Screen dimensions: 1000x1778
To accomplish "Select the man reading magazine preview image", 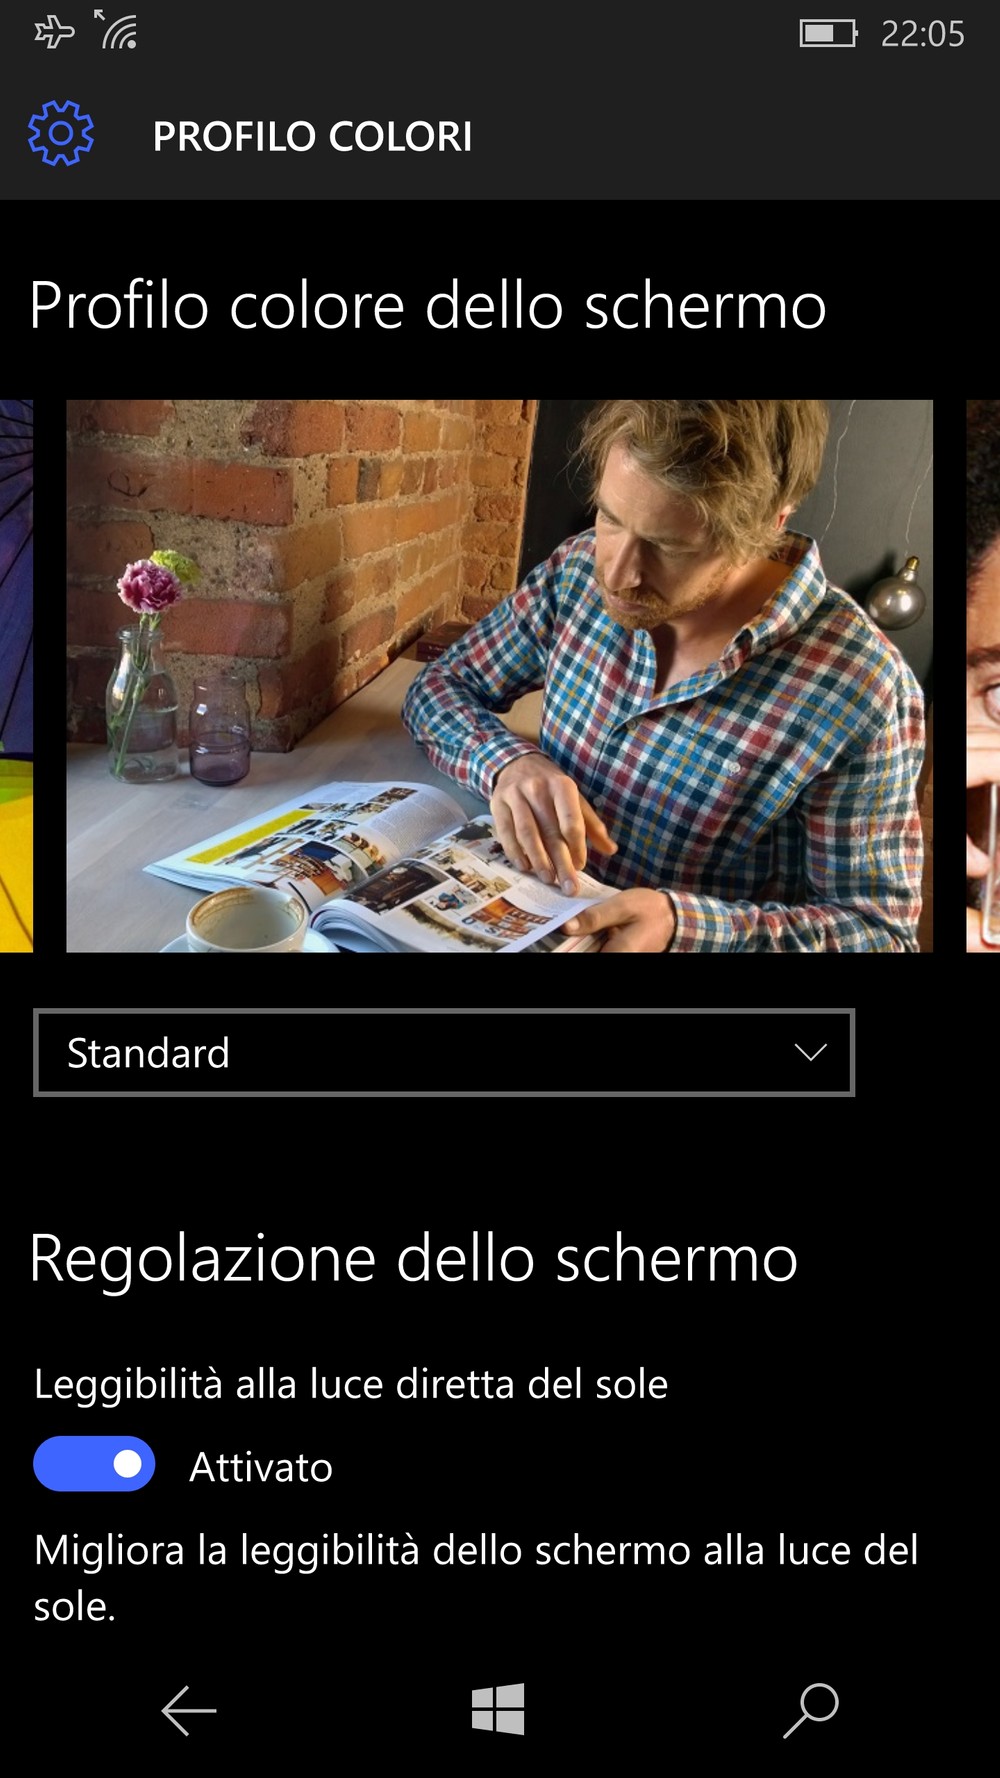I will pyautogui.click(x=499, y=676).
